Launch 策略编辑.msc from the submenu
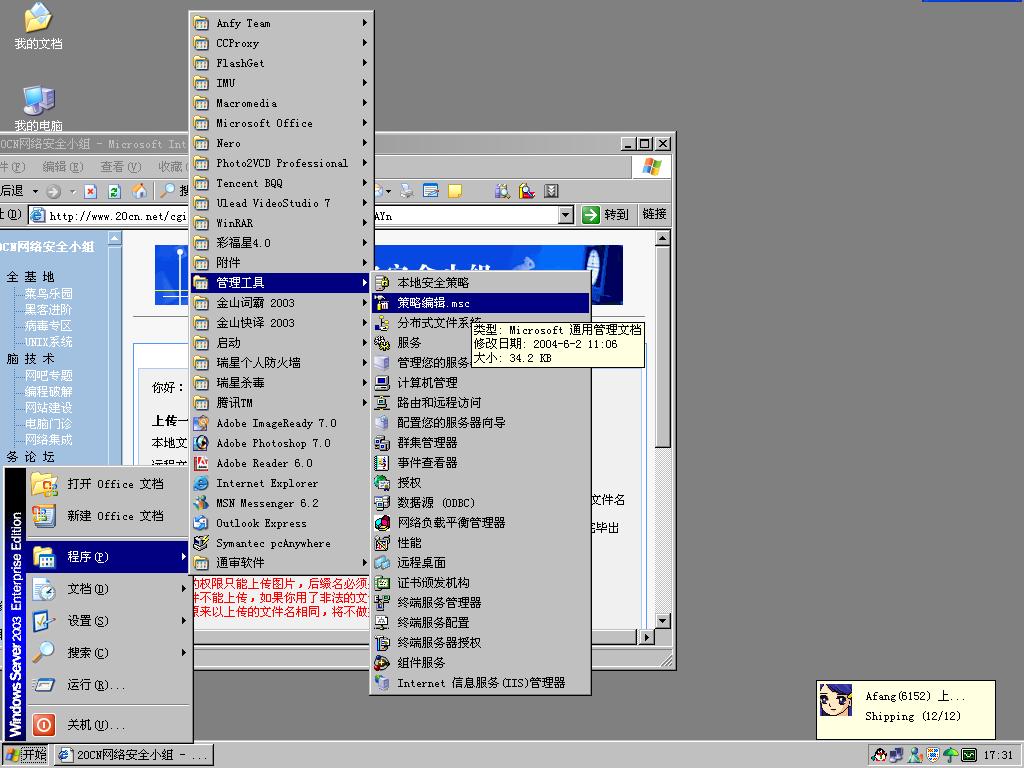The image size is (1024, 768). [481, 303]
